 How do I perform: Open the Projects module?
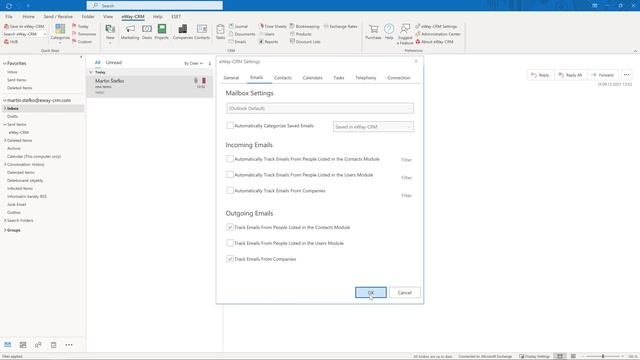162,32
